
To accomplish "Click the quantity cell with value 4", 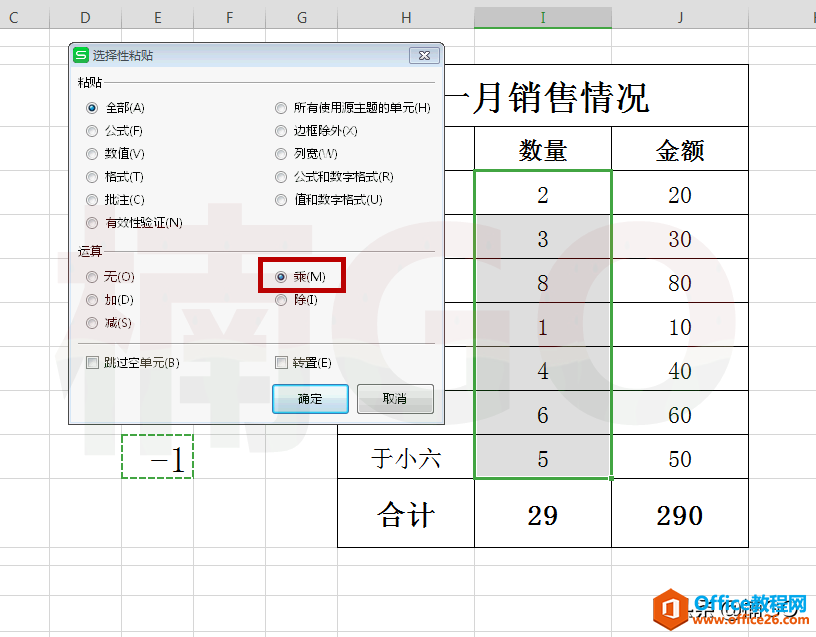I will click(x=543, y=369).
